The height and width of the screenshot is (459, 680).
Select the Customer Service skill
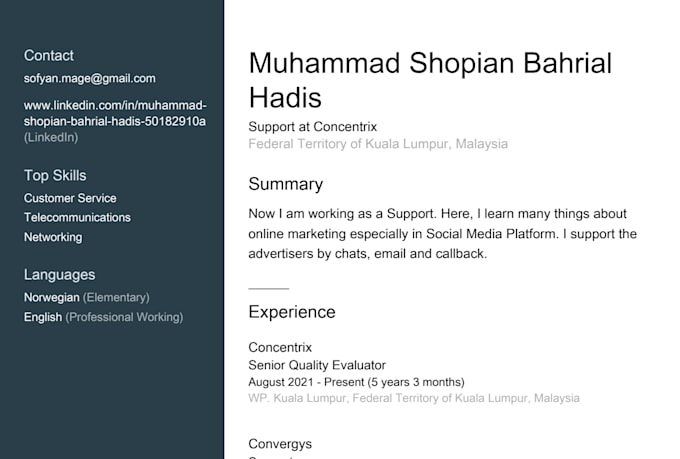click(70, 198)
